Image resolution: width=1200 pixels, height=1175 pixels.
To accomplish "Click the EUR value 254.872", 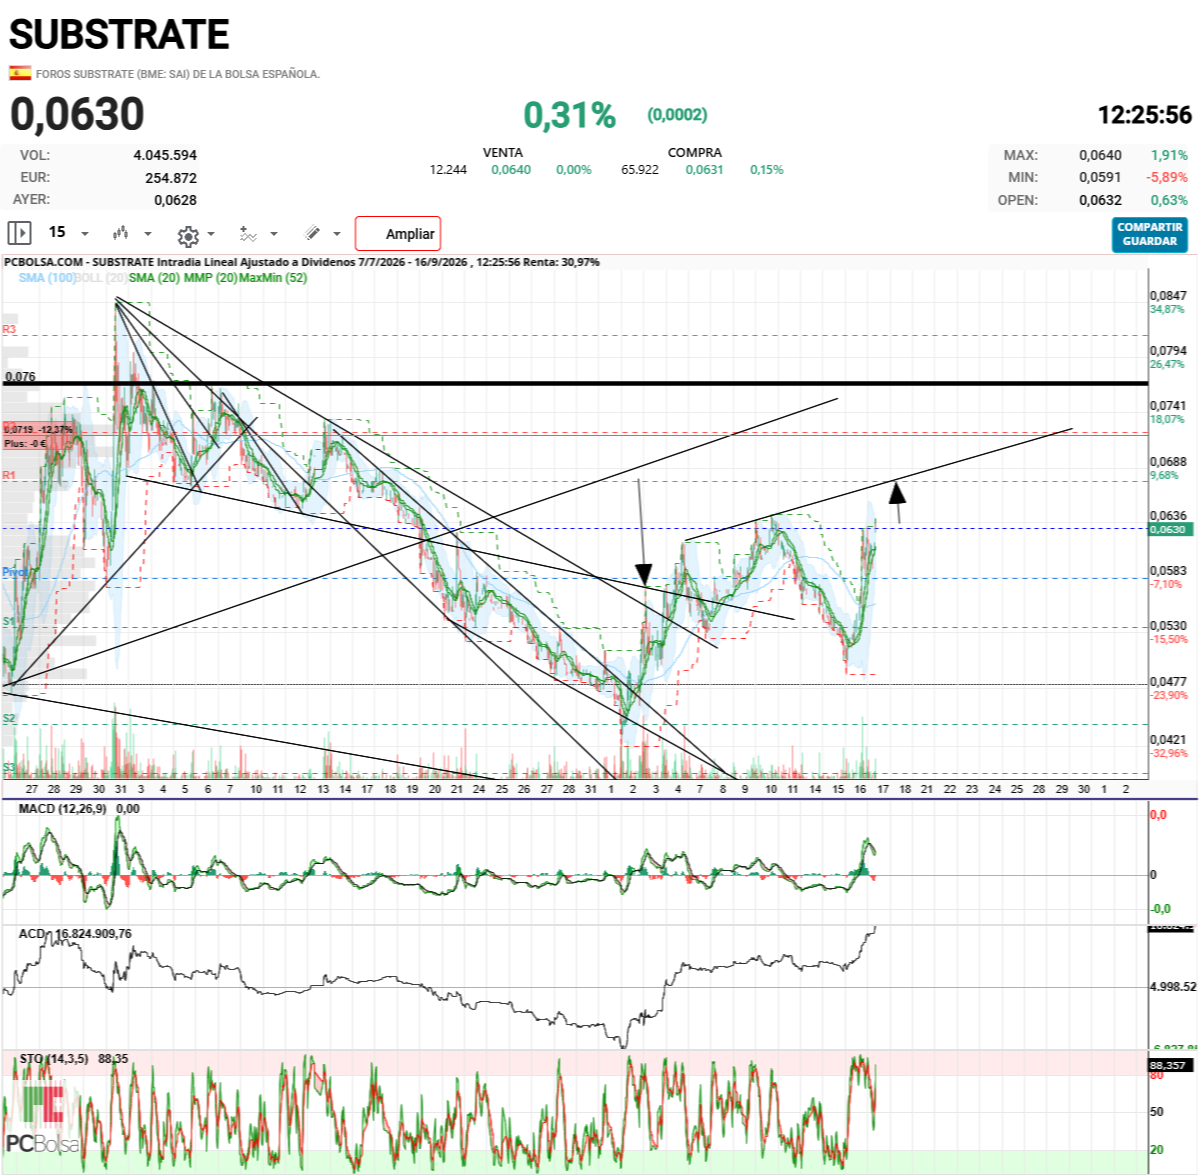I will (x=171, y=178).
